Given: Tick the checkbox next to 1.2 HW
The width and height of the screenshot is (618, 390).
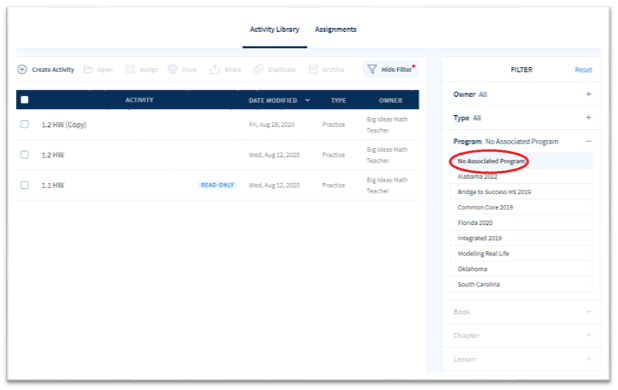Looking at the screenshot, I should 24,154.
